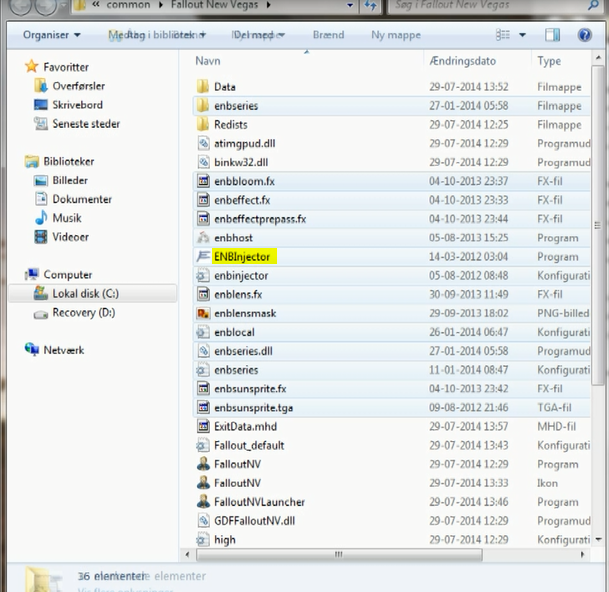
Task: Open address bar history dropdown arrow
Action: tap(350, 5)
